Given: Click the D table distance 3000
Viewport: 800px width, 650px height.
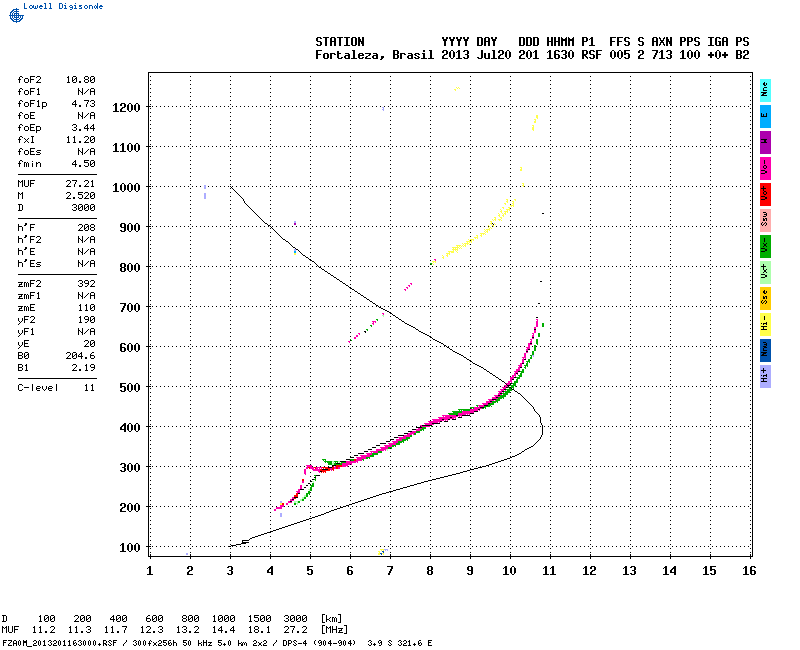Looking at the screenshot, I should pos(295,619).
